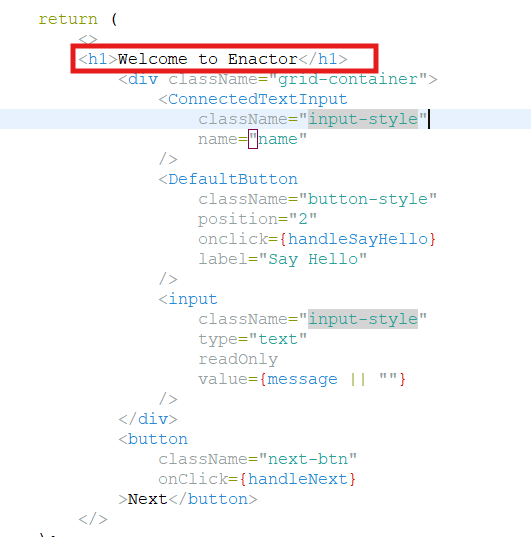Screen dimensions: 531x537
Task: Click the type="text" attribute
Action: tap(252, 339)
